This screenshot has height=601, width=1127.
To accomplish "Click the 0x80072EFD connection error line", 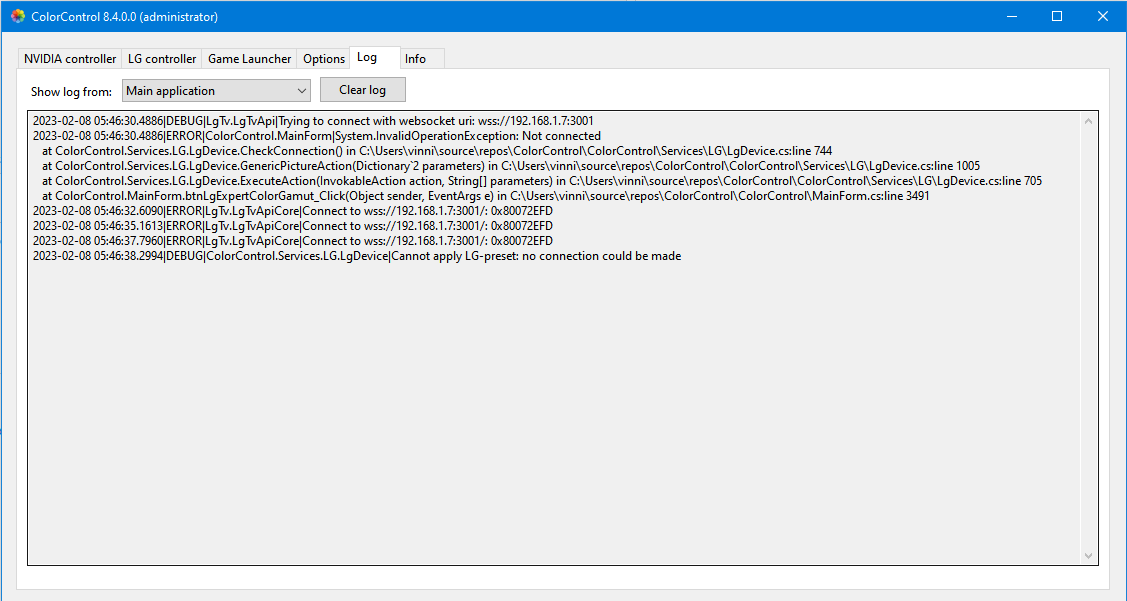I will (292, 210).
